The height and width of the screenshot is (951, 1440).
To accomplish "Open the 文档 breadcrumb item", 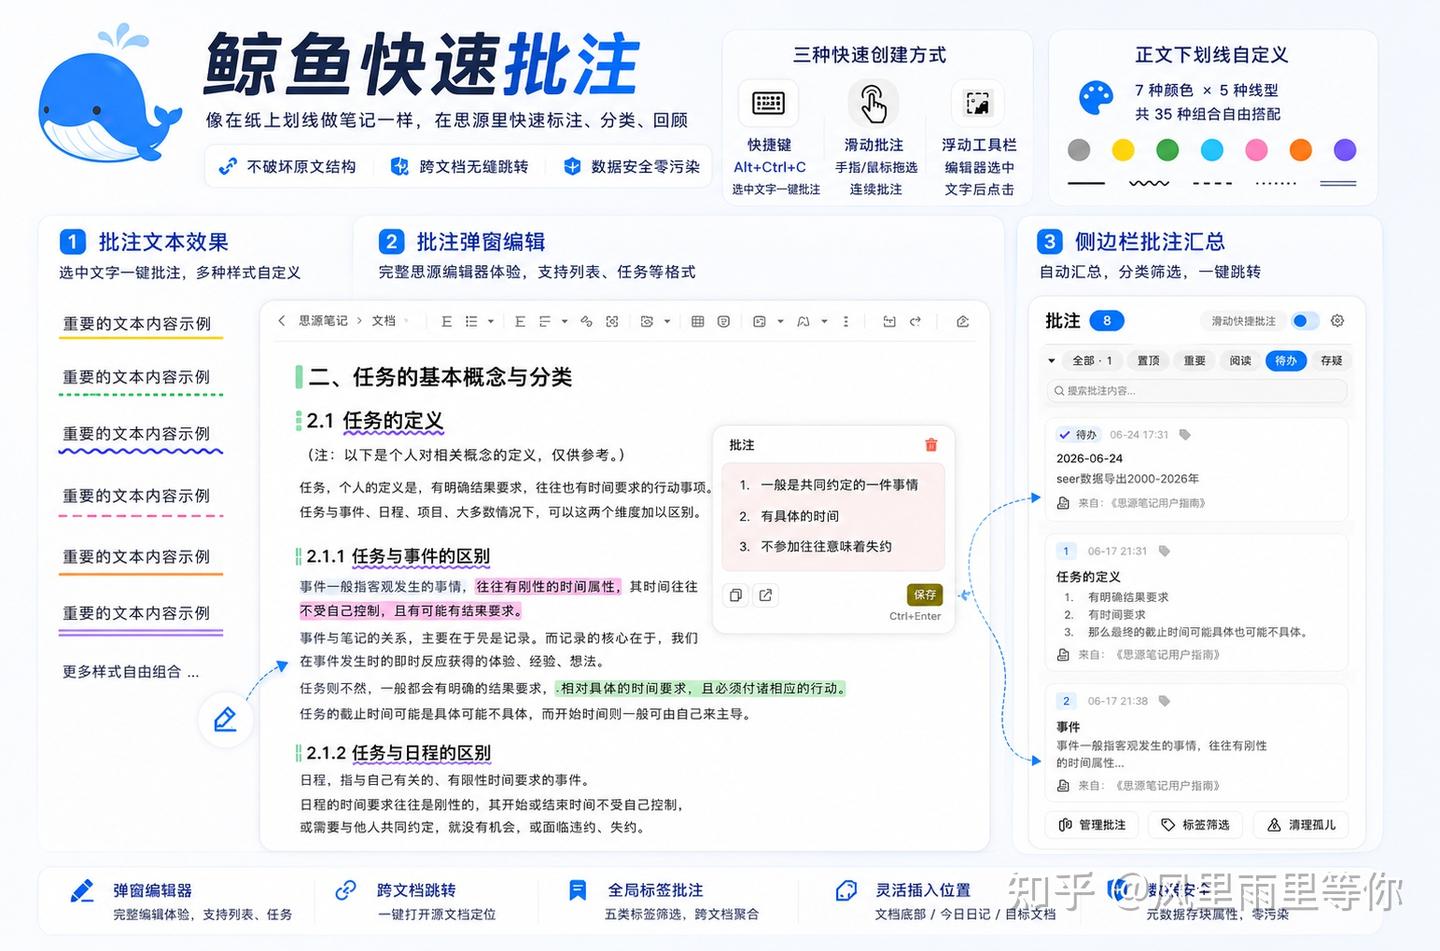I will coord(384,321).
